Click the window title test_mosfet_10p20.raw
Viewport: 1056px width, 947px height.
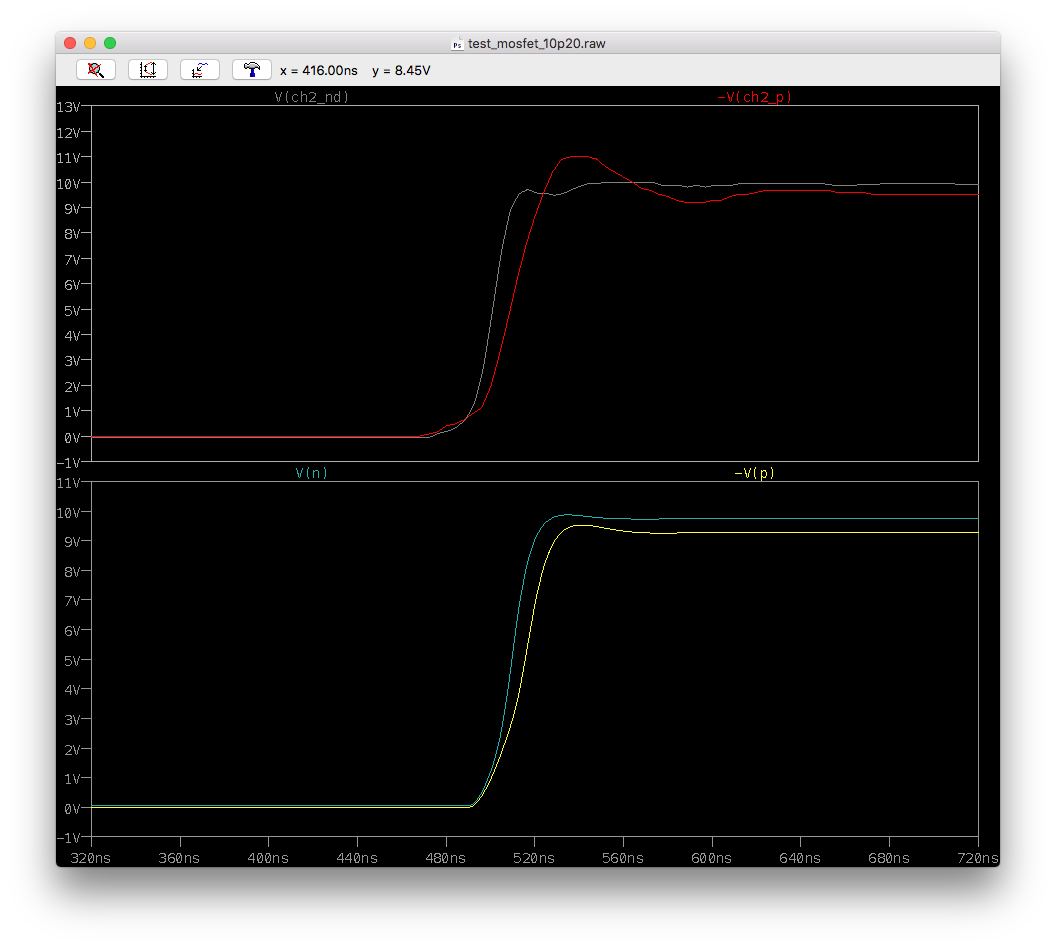(x=537, y=44)
